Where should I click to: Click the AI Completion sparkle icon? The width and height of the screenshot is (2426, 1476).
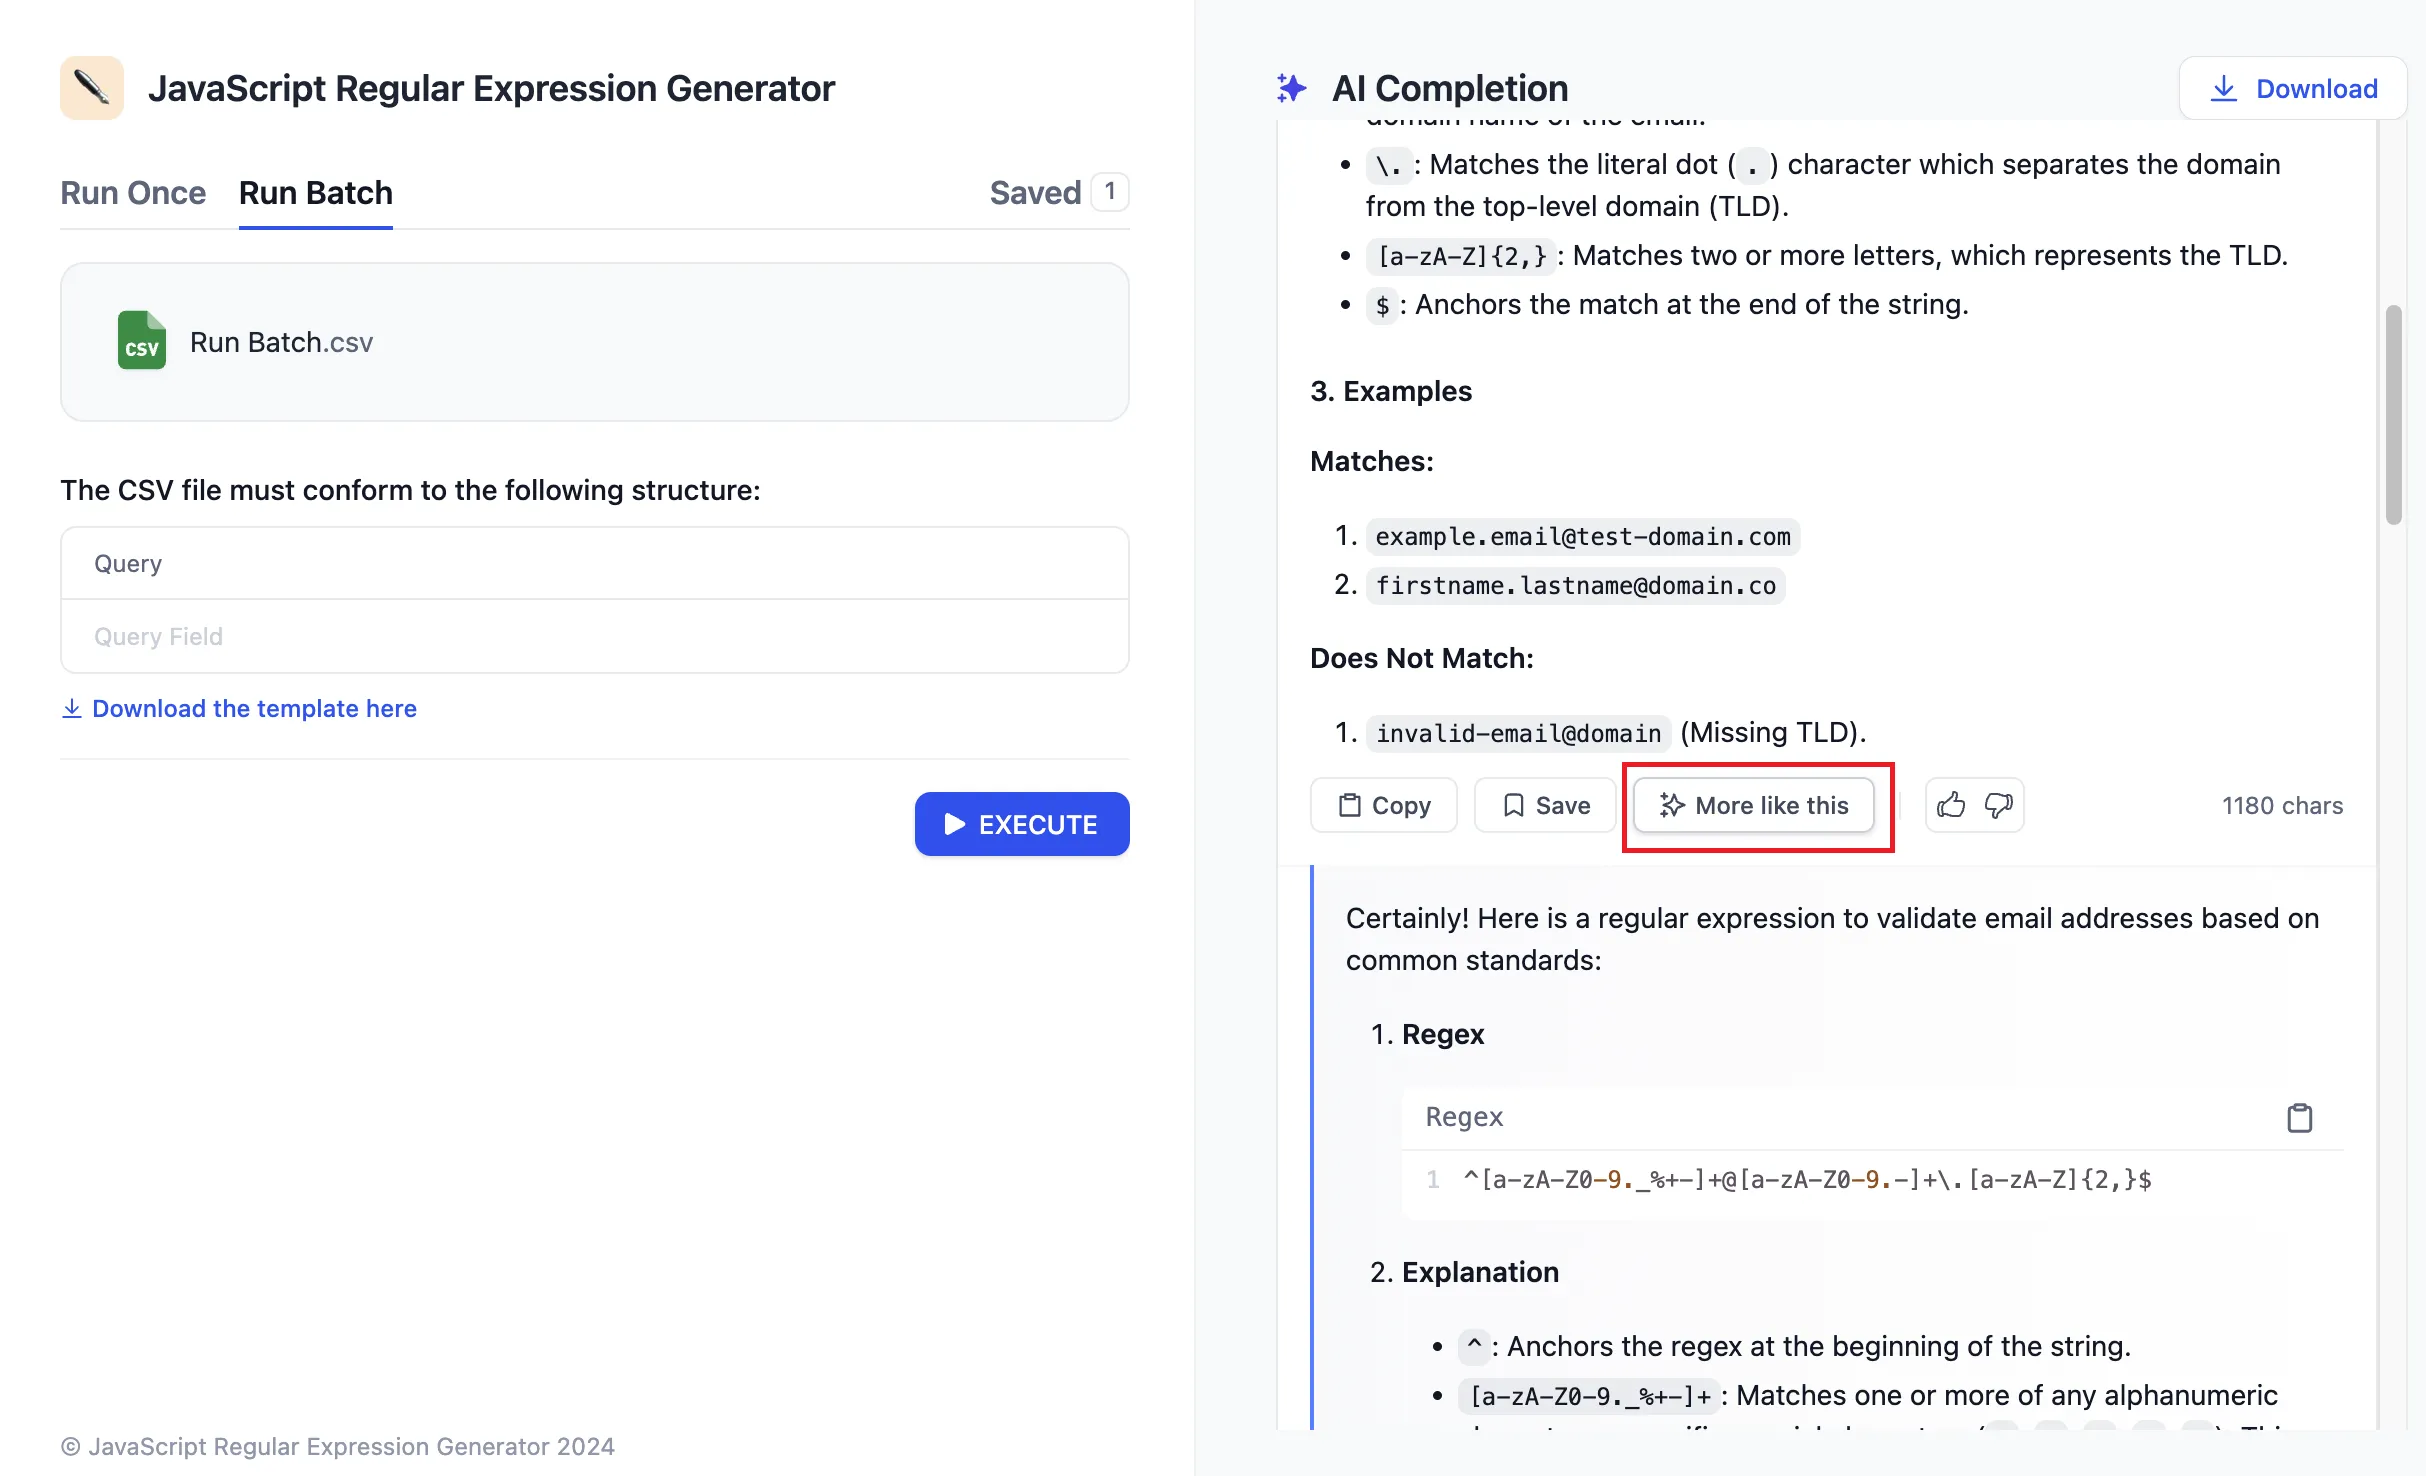coord(1291,88)
